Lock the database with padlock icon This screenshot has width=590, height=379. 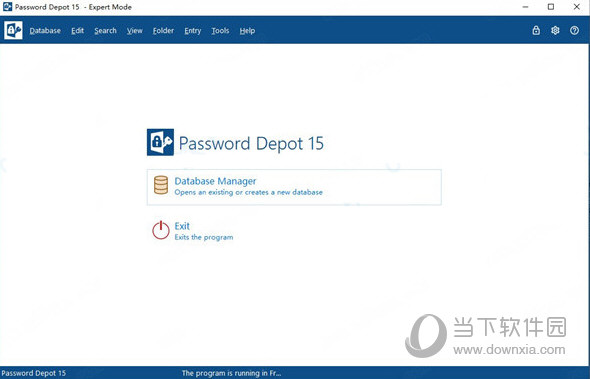pos(536,30)
